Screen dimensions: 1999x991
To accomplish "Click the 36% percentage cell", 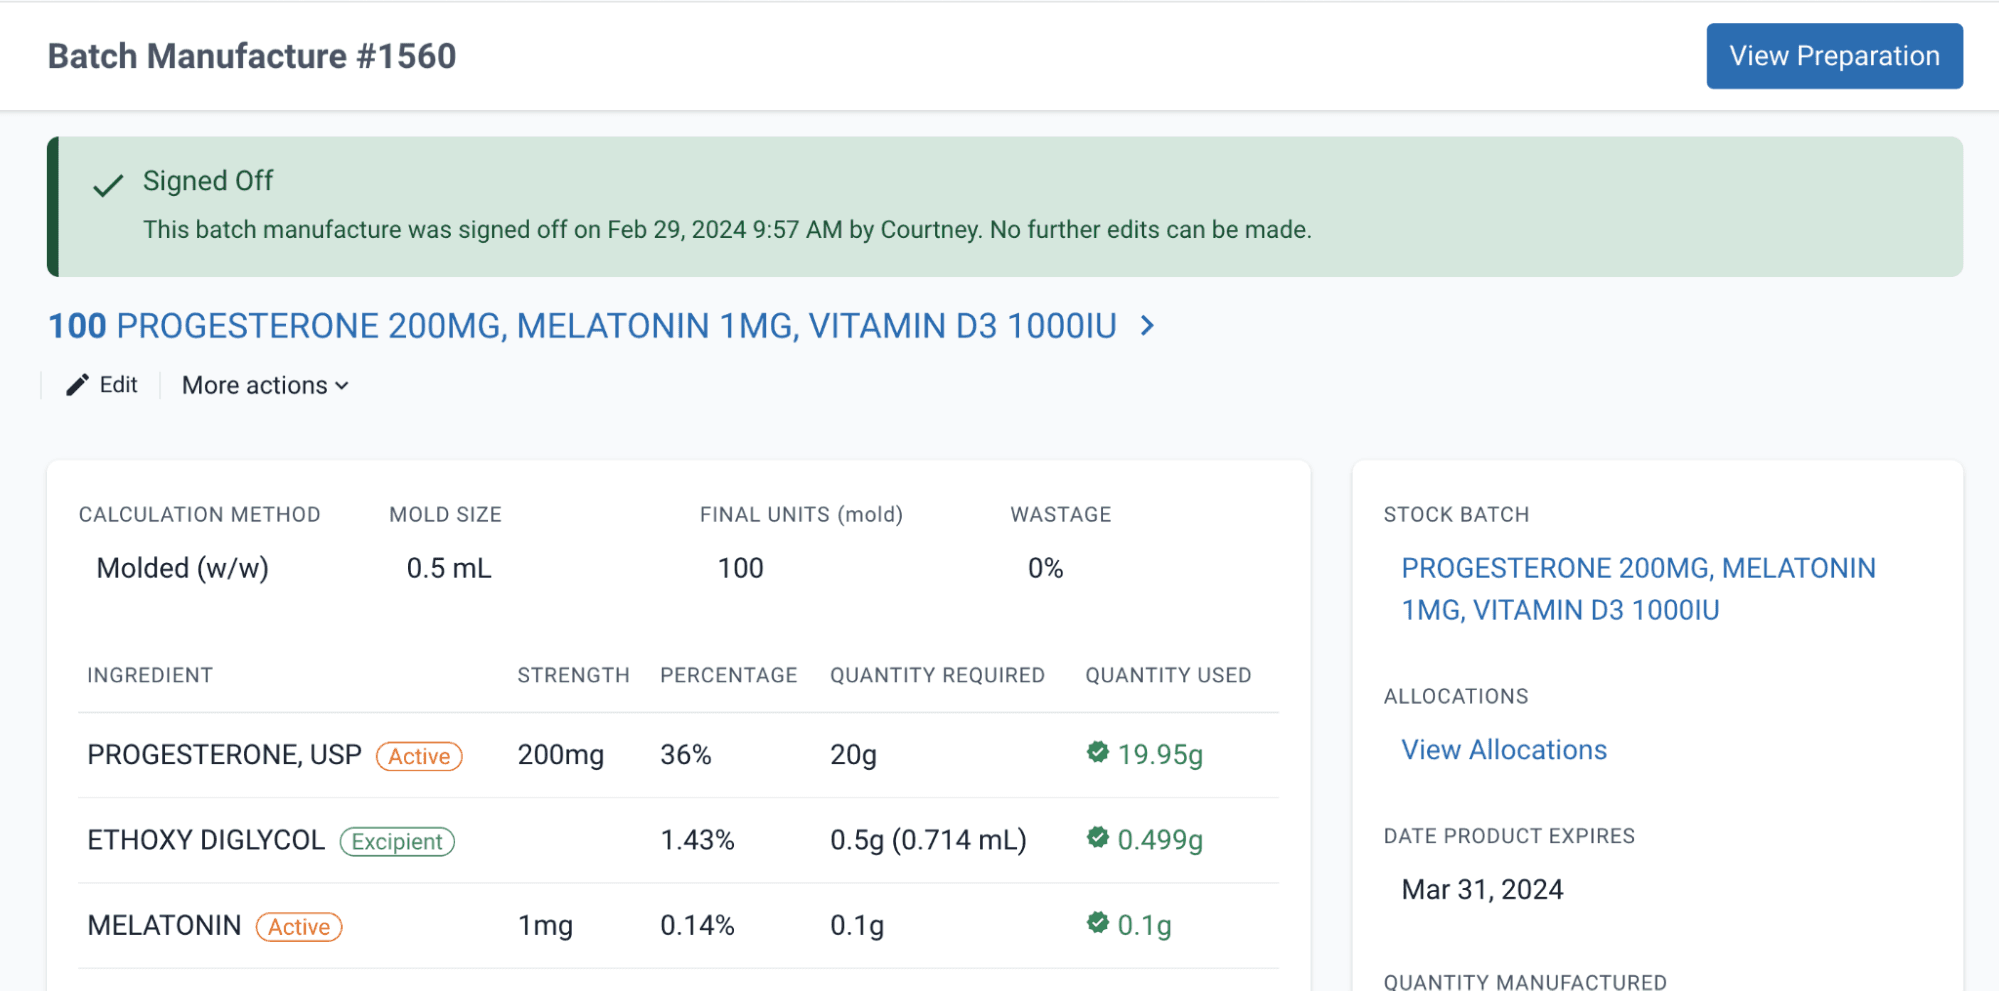I will click(685, 755).
